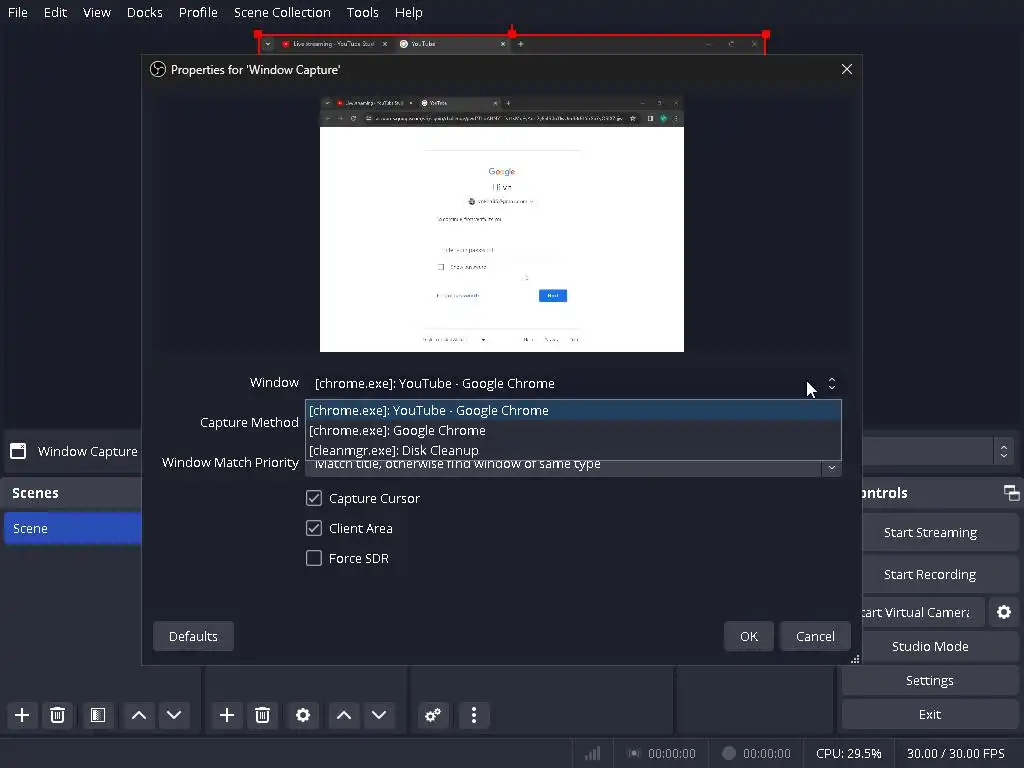Image resolution: width=1024 pixels, height=768 pixels.
Task: Open the Window selection combo box
Action: tap(573, 383)
